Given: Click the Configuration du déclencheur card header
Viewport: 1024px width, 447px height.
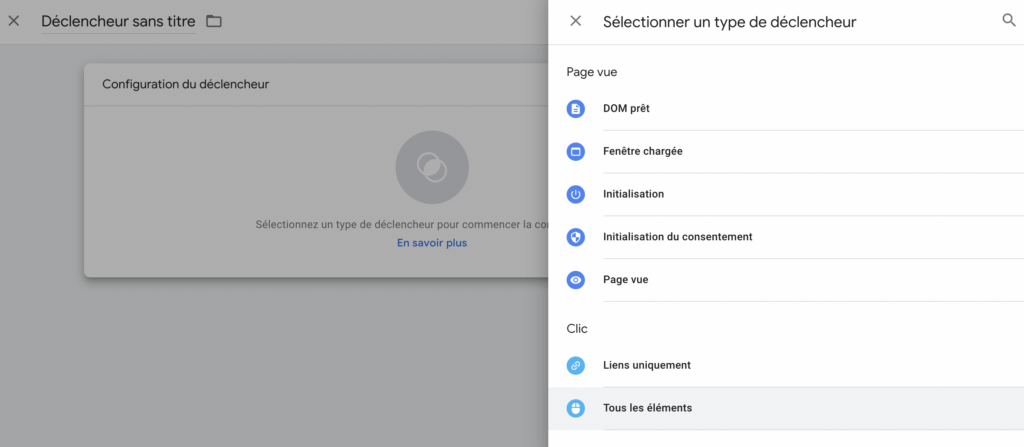Looking at the screenshot, I should 185,85.
